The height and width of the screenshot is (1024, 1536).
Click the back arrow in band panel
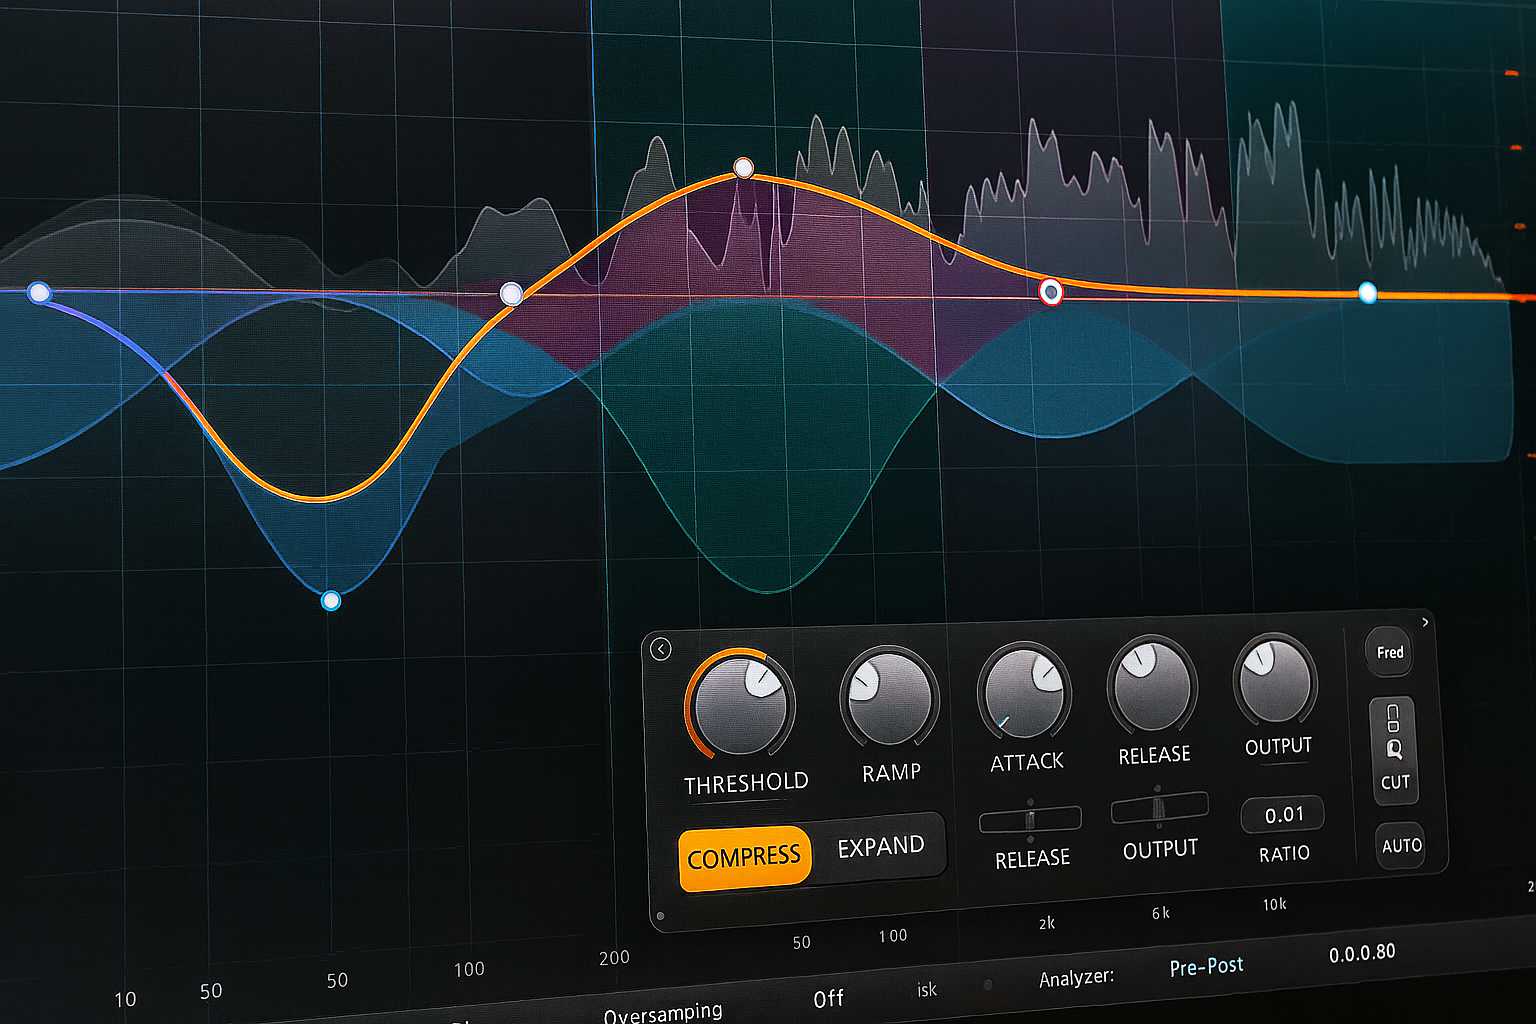pyautogui.click(x=660, y=649)
